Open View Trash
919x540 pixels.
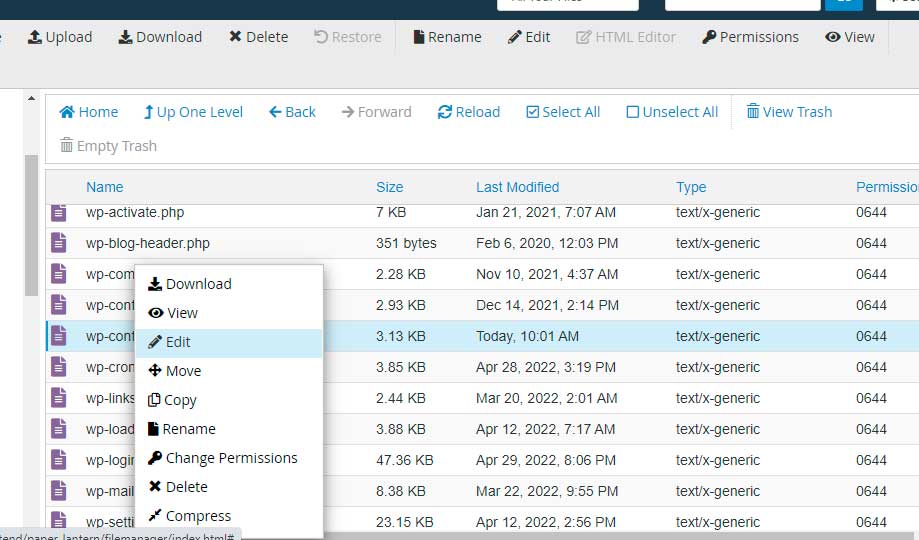pos(789,112)
